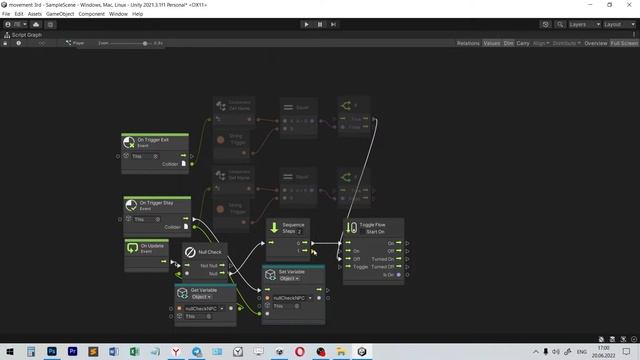This screenshot has height=360, width=640.
Task: Click the Player breadcrumb in graph toolbar
Action: point(75,43)
